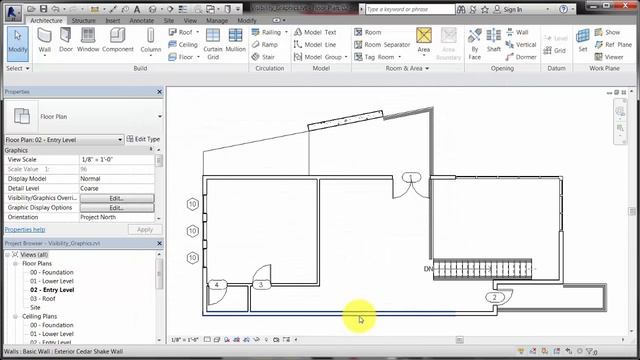640x360 pixels.
Task: Select the Ref Plane tool
Action: coord(613,44)
